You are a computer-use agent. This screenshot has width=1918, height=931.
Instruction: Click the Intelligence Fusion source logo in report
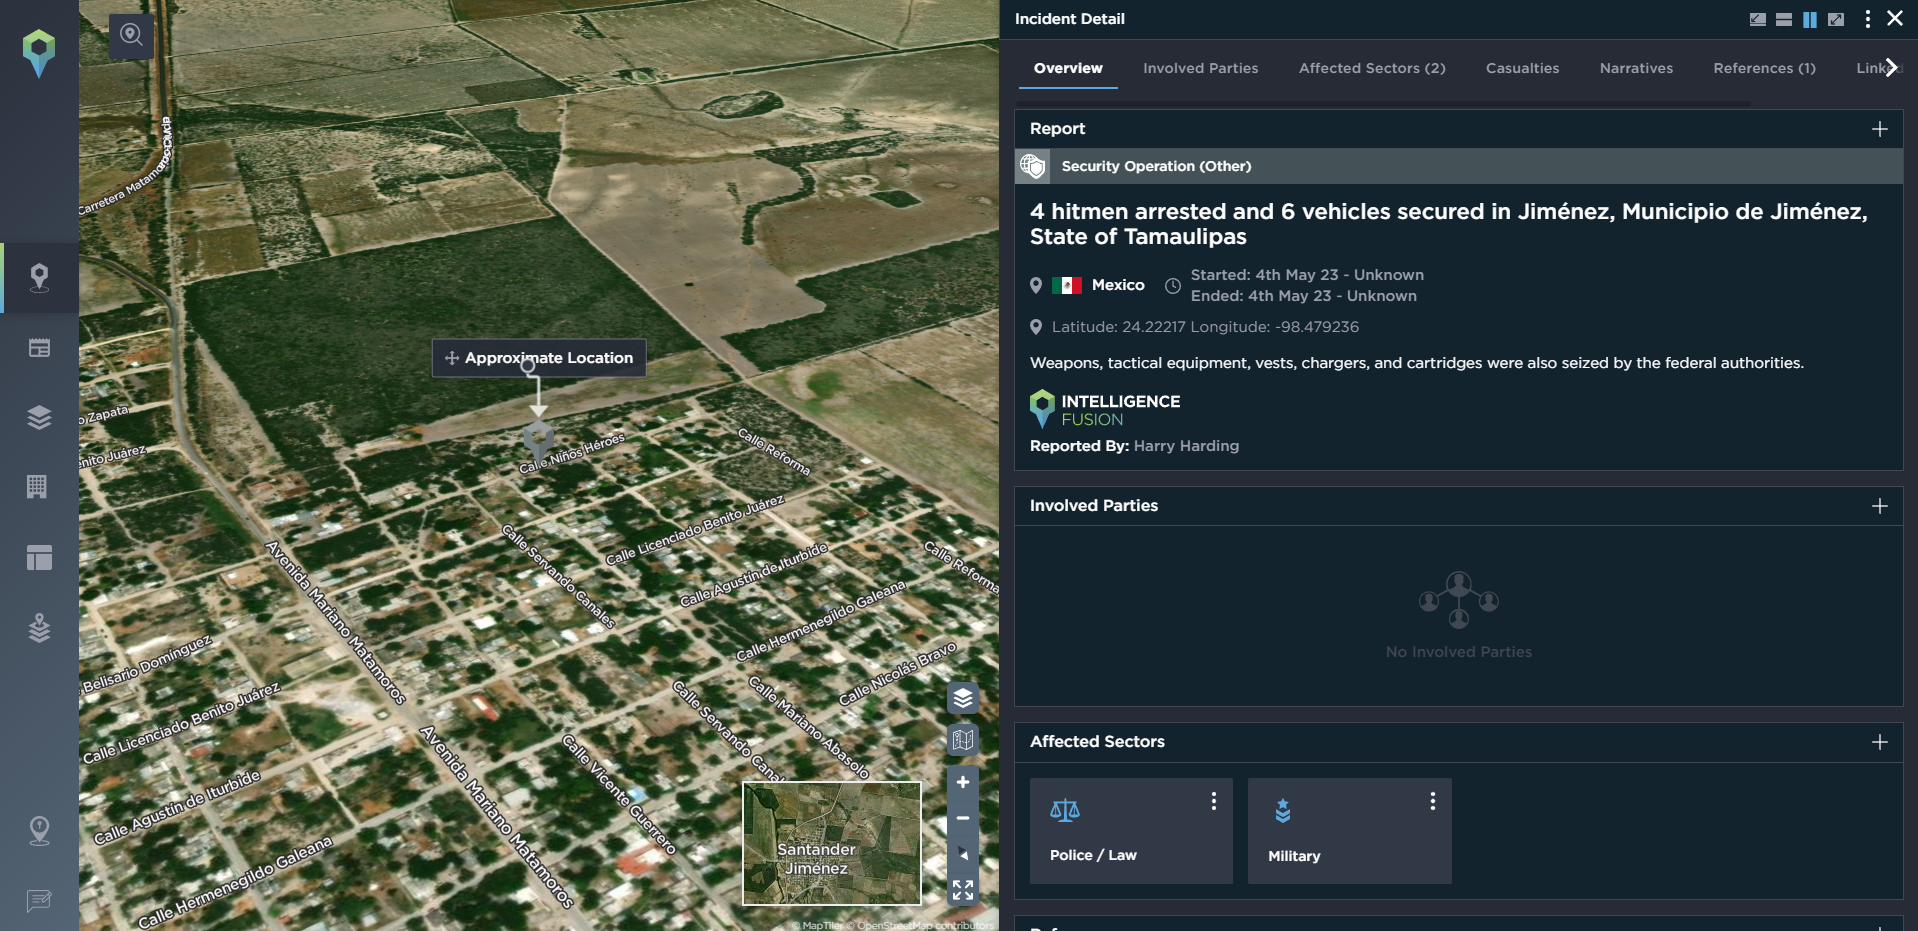click(x=1105, y=409)
